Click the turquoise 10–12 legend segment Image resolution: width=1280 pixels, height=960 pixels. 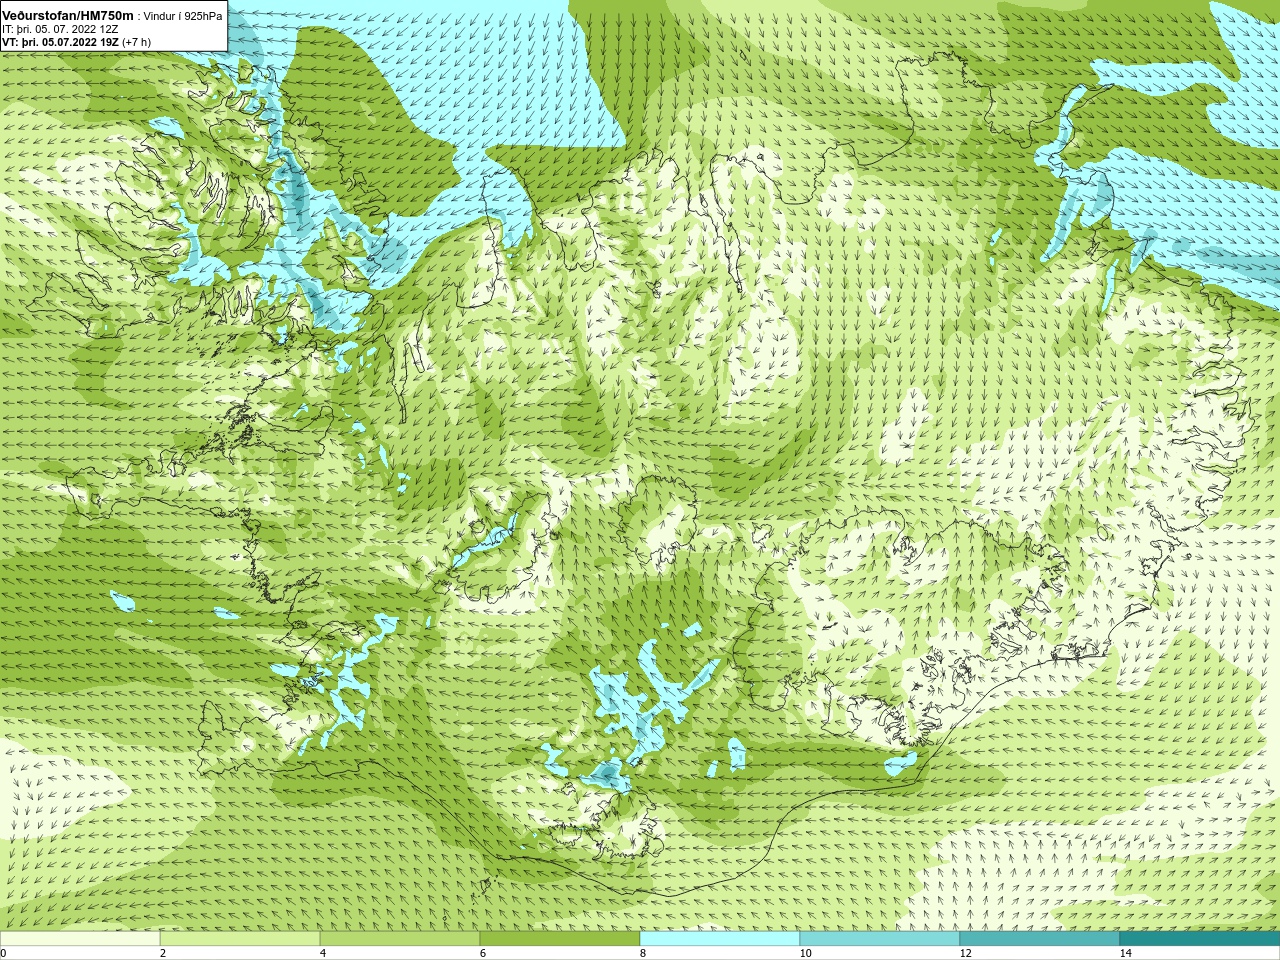[880, 939]
